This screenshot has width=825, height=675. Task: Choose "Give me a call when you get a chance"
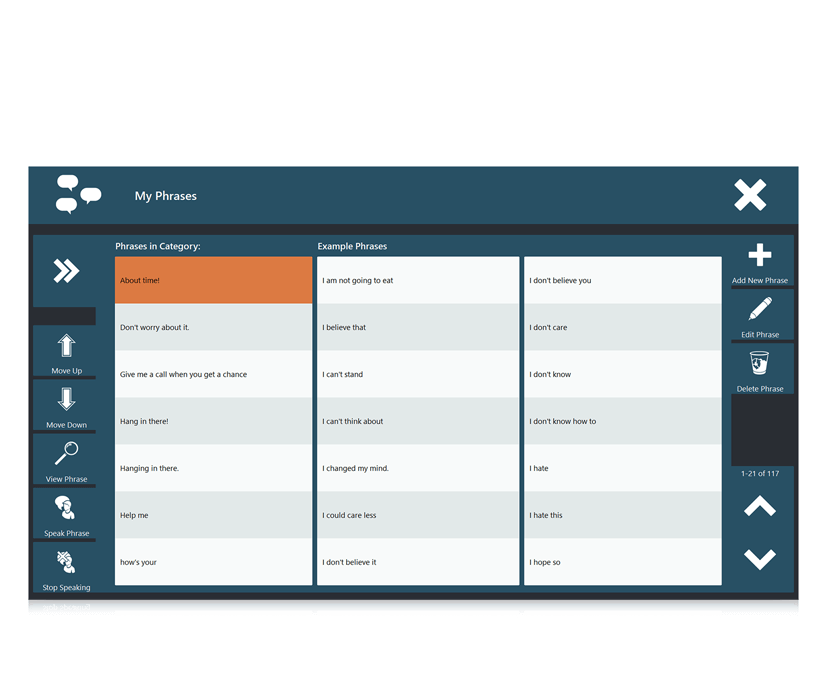213,374
